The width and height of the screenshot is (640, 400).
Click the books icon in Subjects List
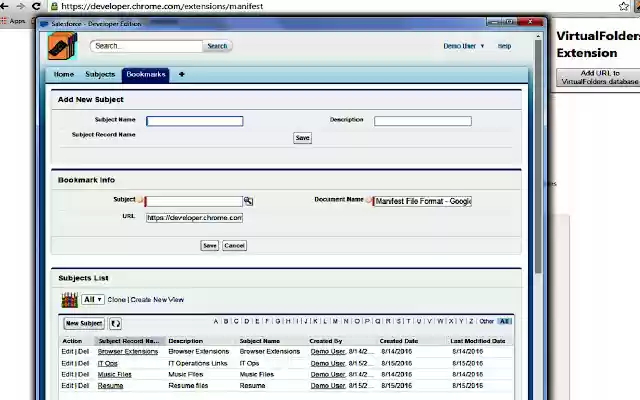click(69, 299)
